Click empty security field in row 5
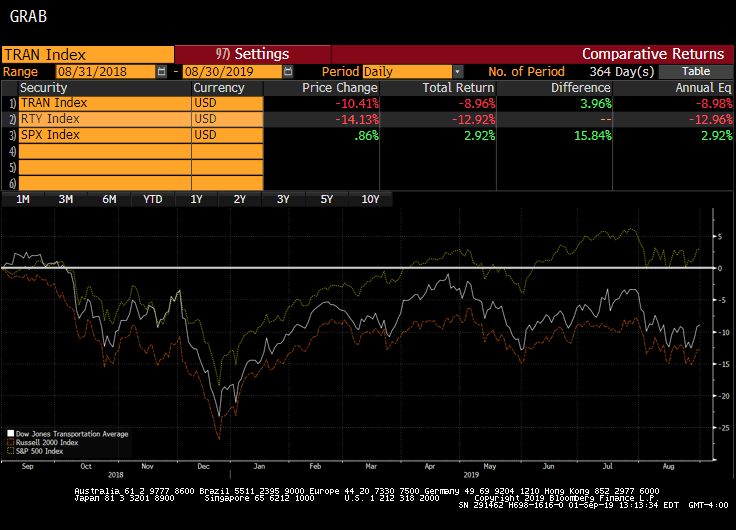 (x=105, y=167)
